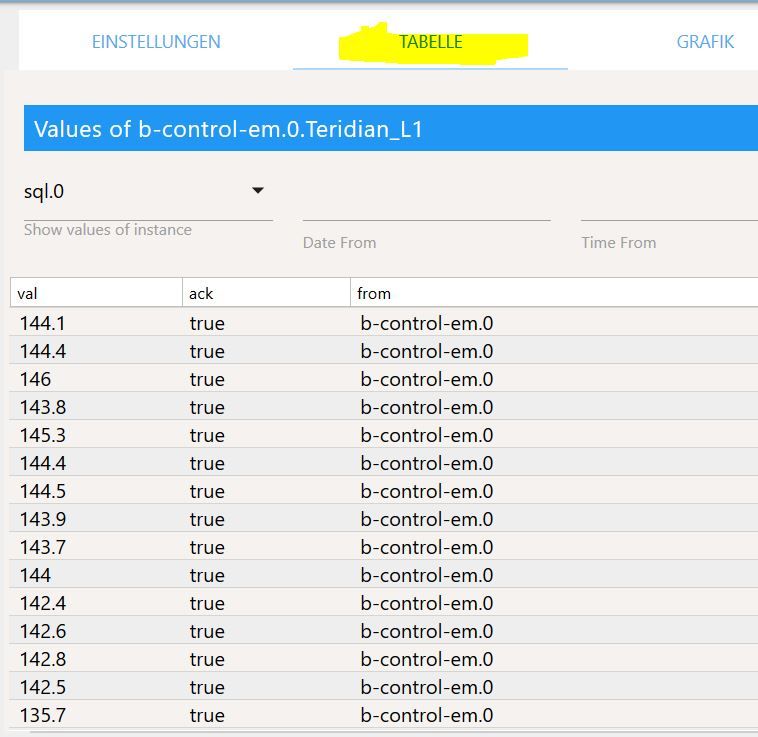The height and width of the screenshot is (737, 758).
Task: Click the ack true cell in the 135.7 row
Action: pyautogui.click(x=207, y=716)
